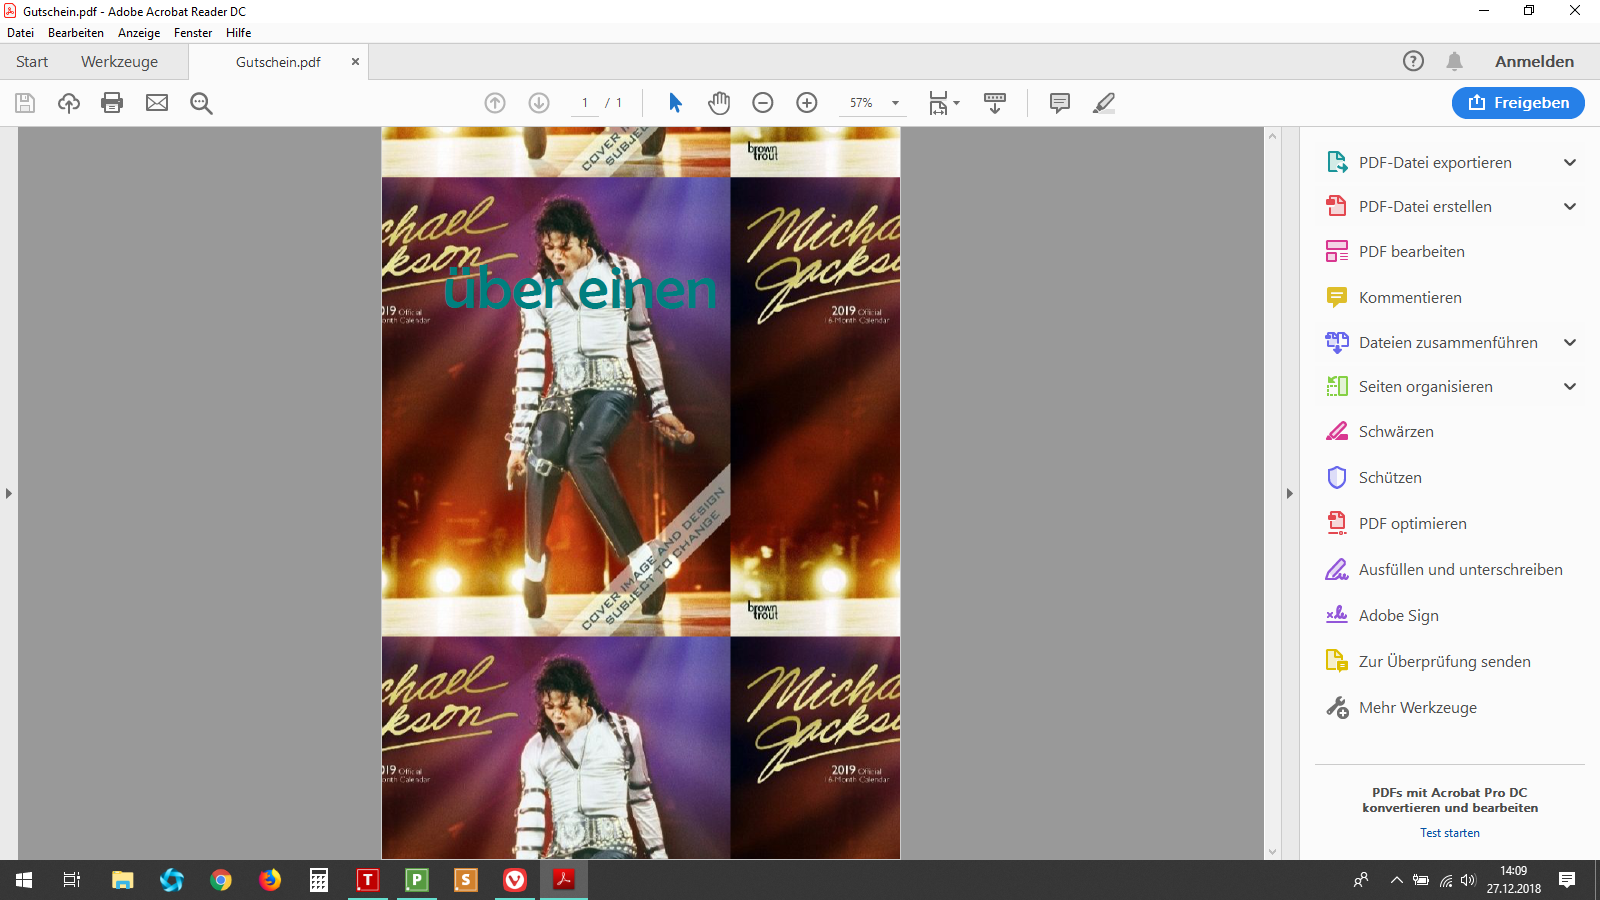Open the fit page options icon
Screen dimensions: 1600x900
pyautogui.click(x=943, y=103)
